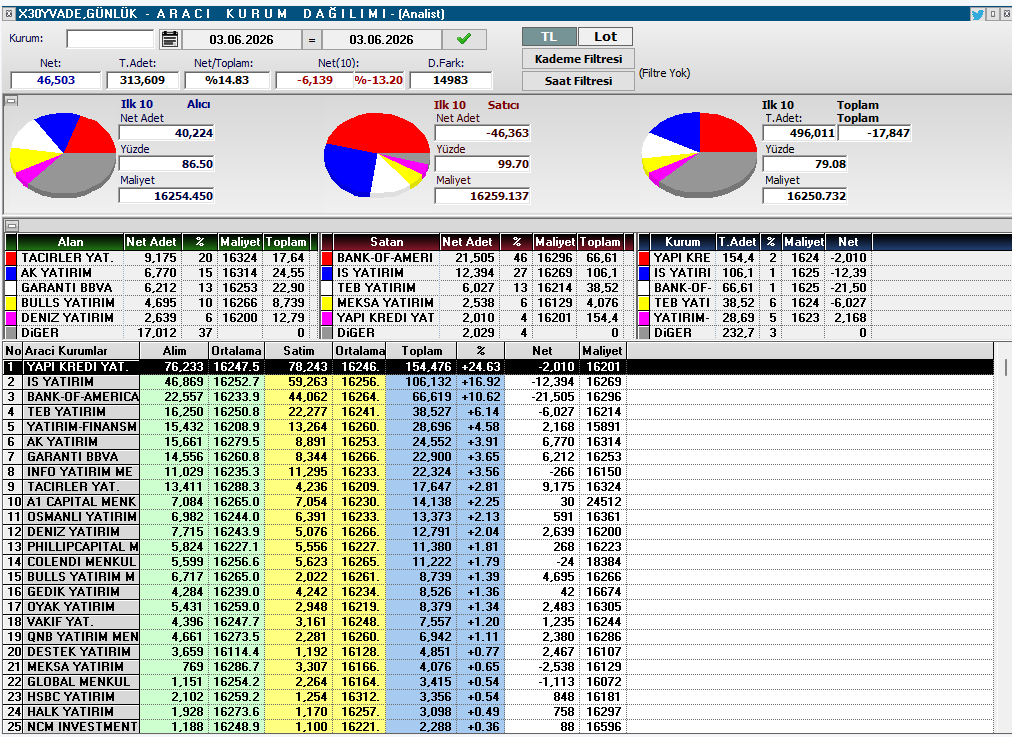Click the window menu icon in the title bar
This screenshot has width=1012, height=737.
point(8,14)
